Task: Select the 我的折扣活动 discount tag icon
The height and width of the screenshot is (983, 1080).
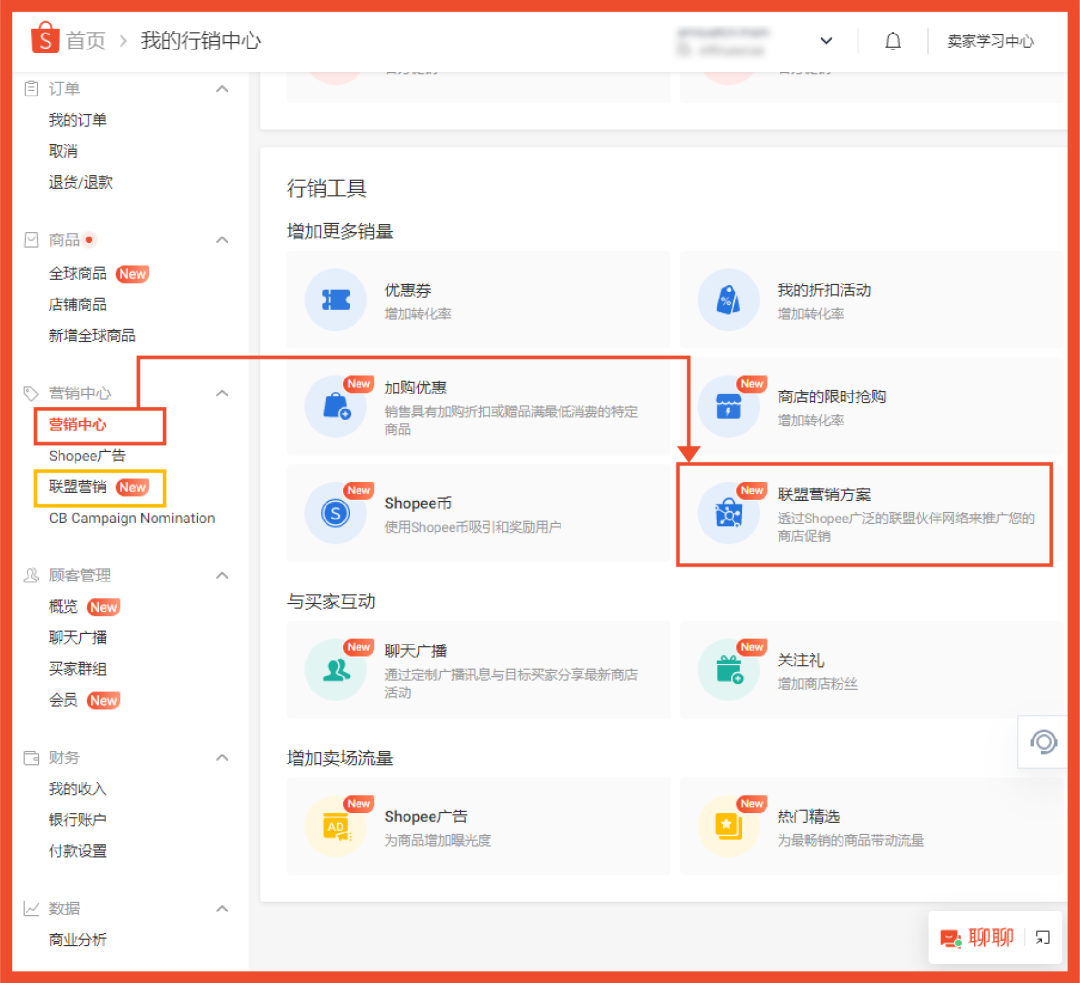Action: click(x=729, y=300)
